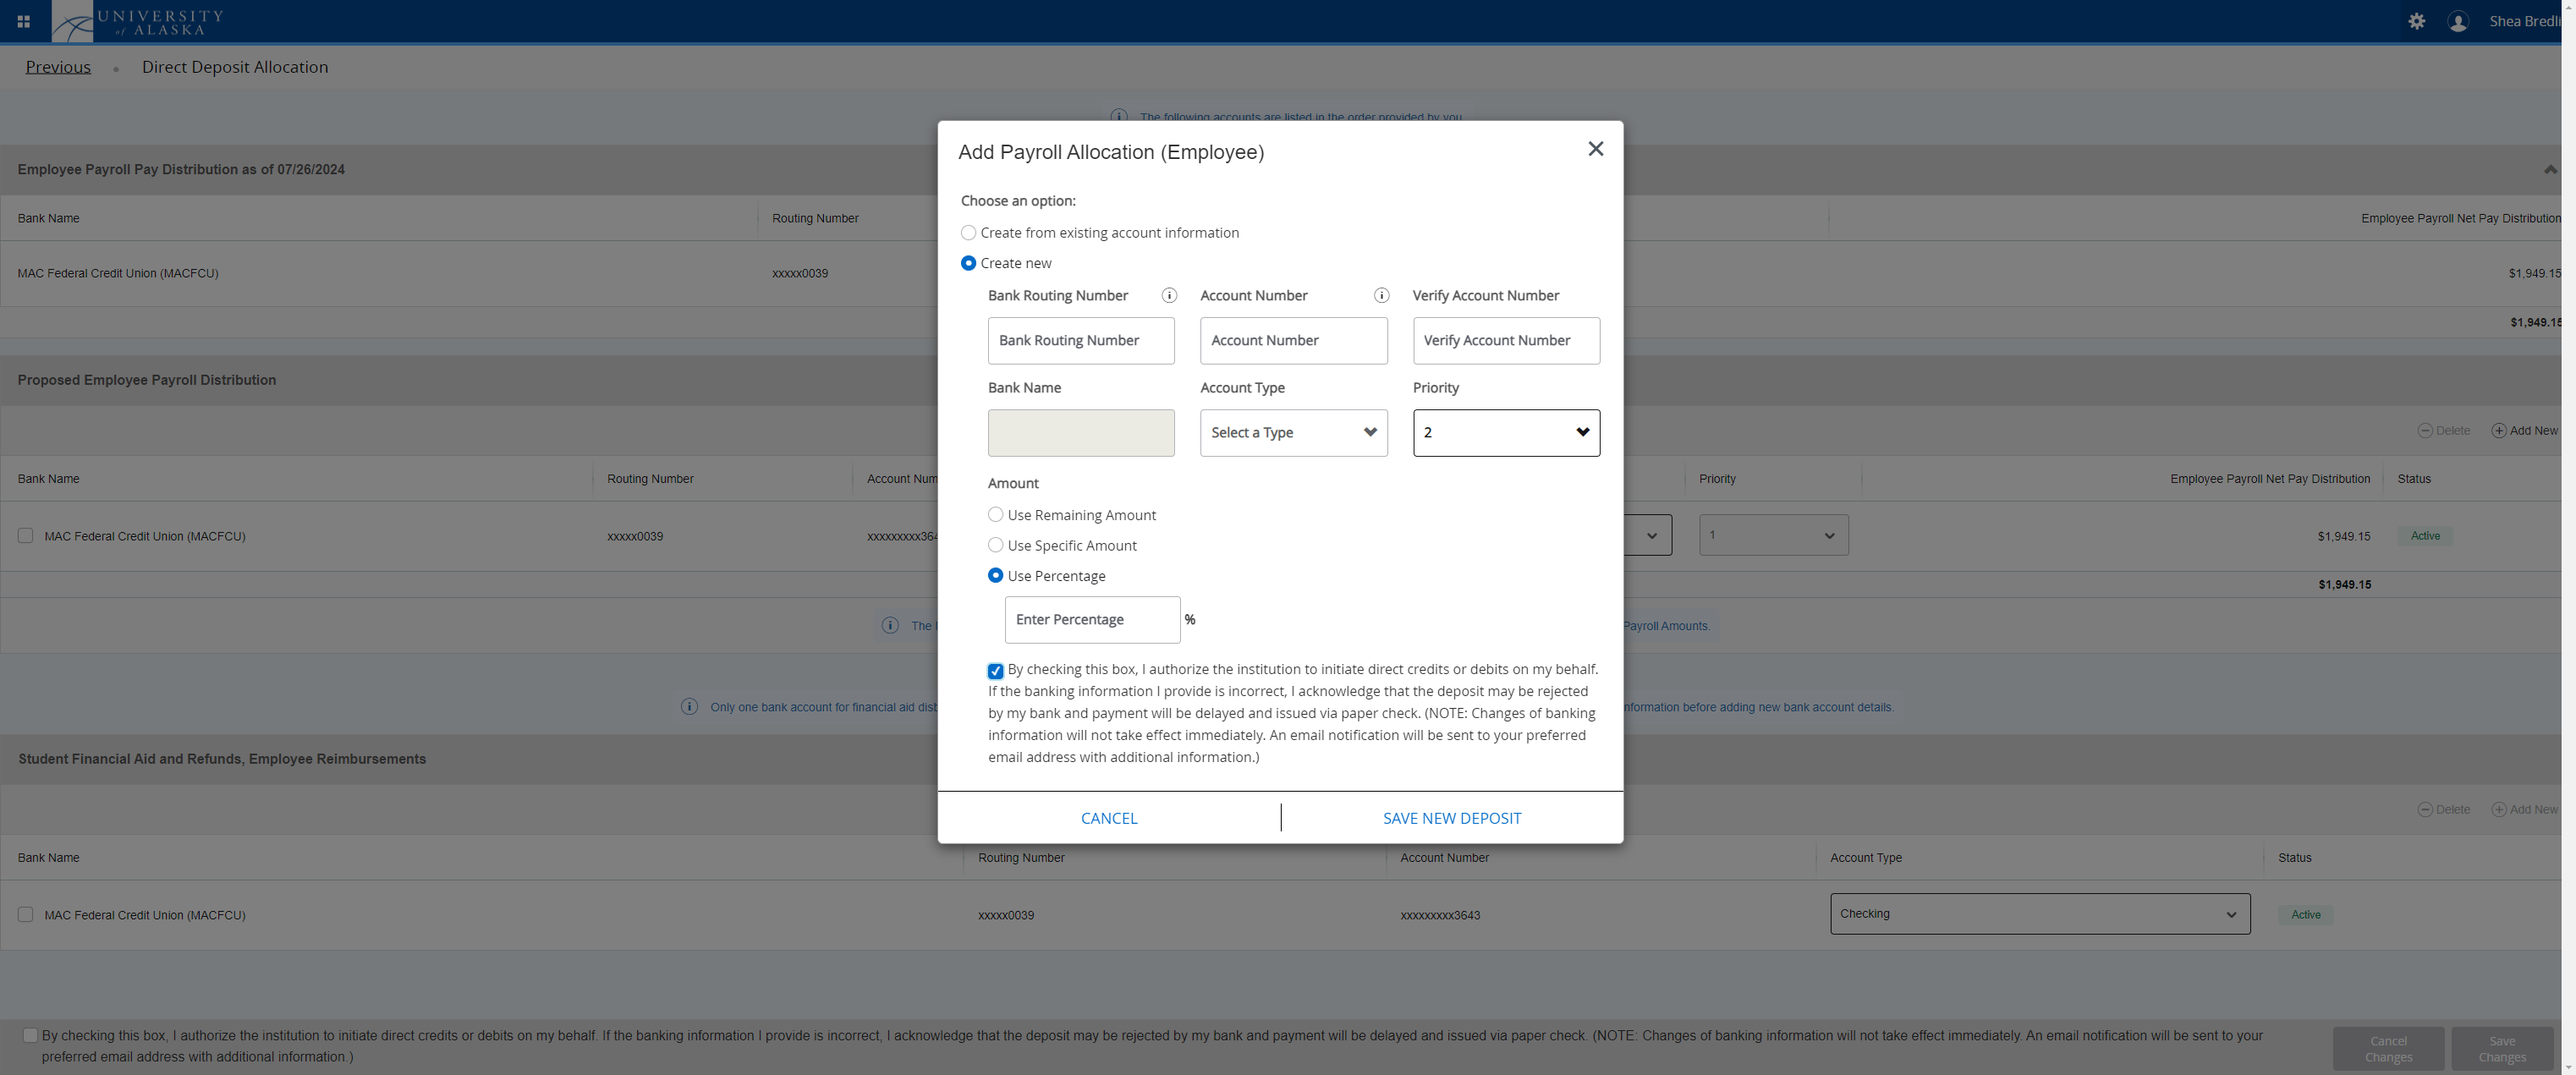Image resolution: width=2576 pixels, height=1075 pixels.
Task: Select the Create new radio option
Action: tap(968, 263)
